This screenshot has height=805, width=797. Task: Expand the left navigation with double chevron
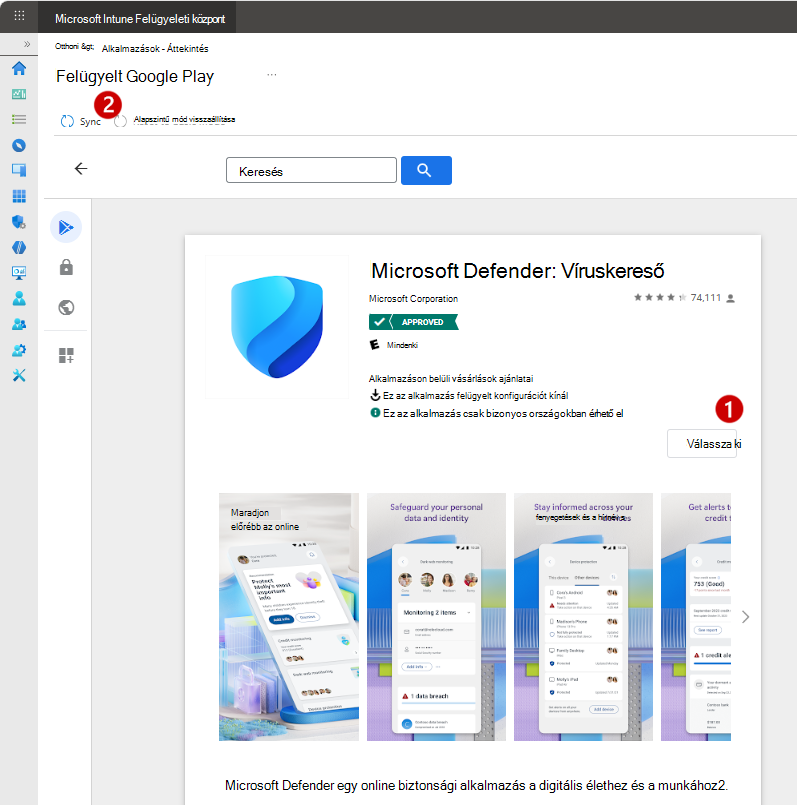coord(27,44)
